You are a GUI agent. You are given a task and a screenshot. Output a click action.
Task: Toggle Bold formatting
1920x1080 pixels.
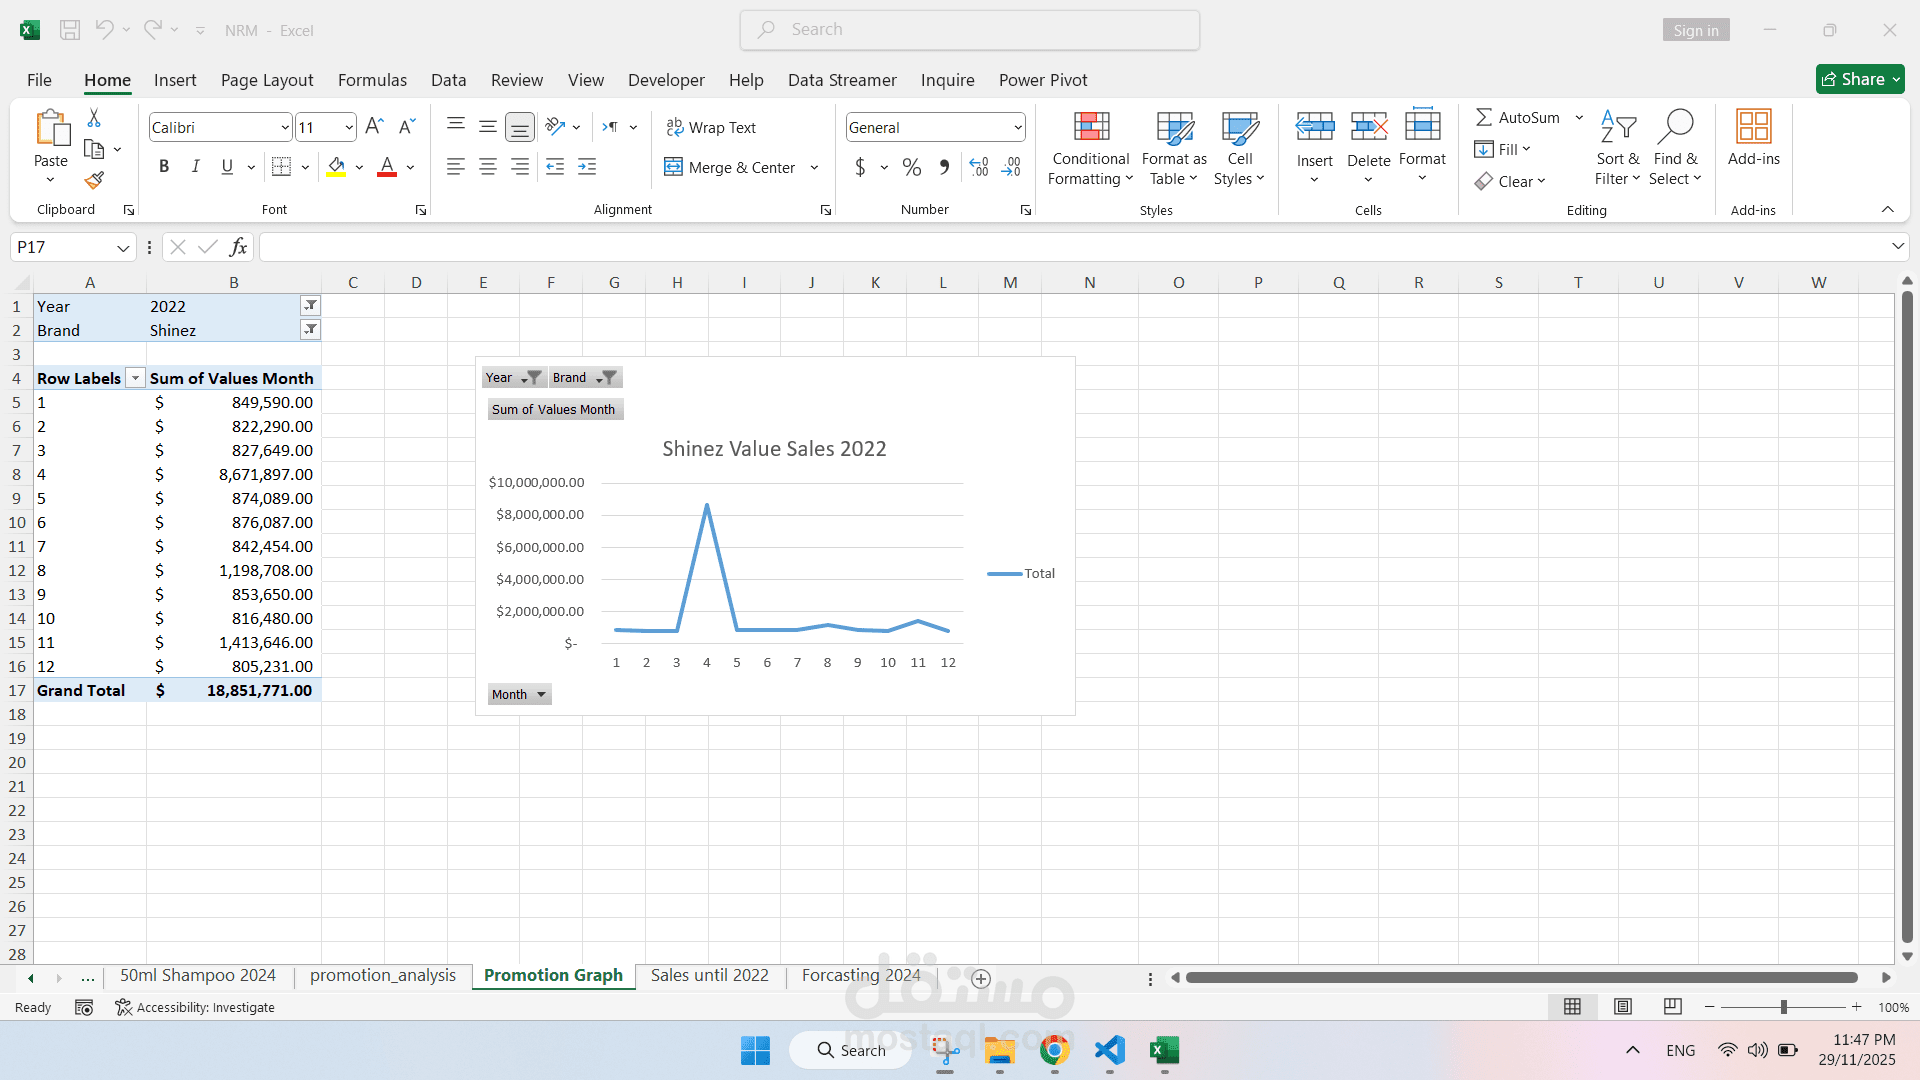(x=164, y=167)
